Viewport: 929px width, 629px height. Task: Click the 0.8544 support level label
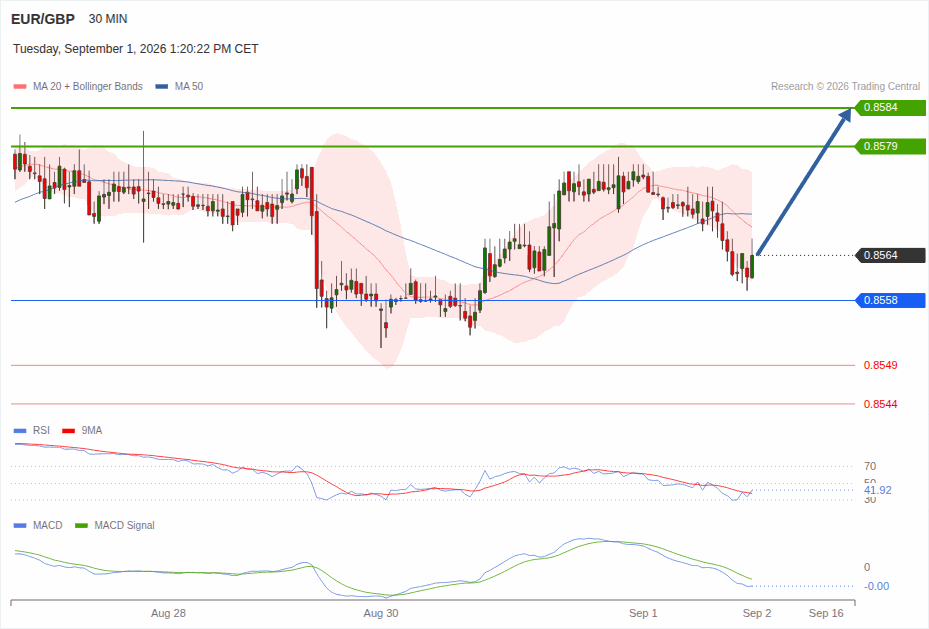(x=880, y=405)
